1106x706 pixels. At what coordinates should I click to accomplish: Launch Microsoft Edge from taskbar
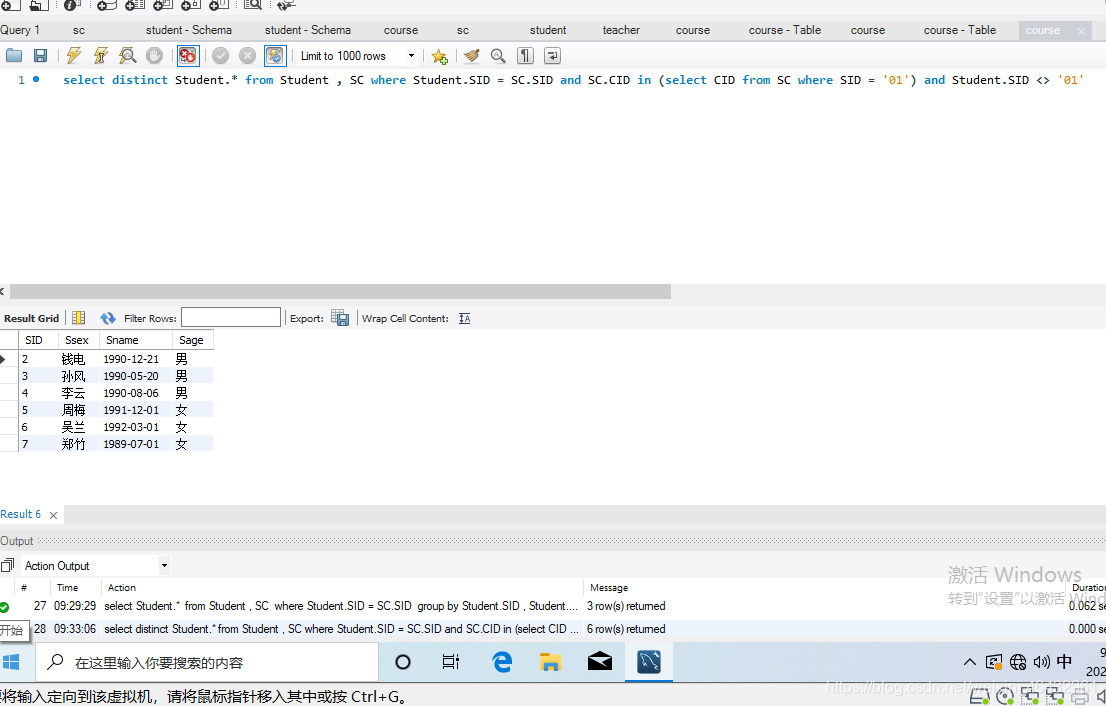(x=502, y=662)
